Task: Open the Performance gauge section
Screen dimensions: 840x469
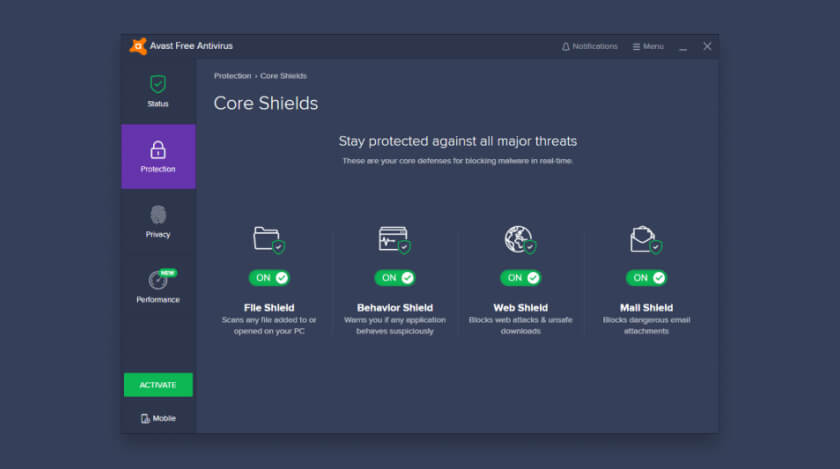Action: [x=158, y=286]
